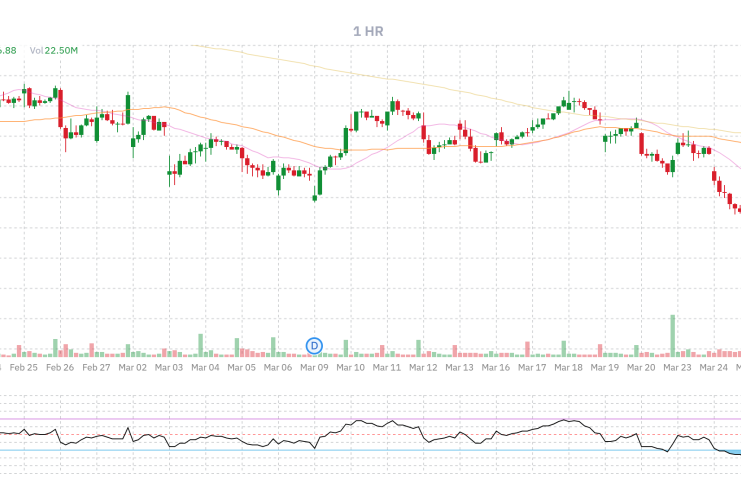Click the Mar 02 date label
Screen dimensions: 741x486
click(x=133, y=367)
